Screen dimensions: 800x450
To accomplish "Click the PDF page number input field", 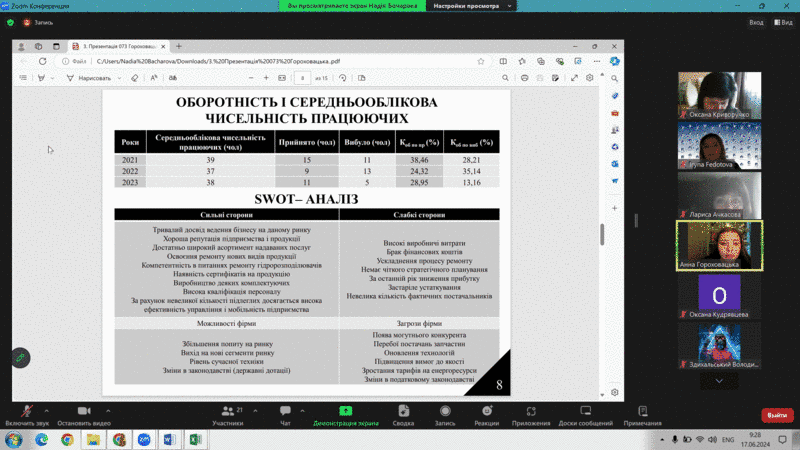I will pyautogui.click(x=302, y=78).
